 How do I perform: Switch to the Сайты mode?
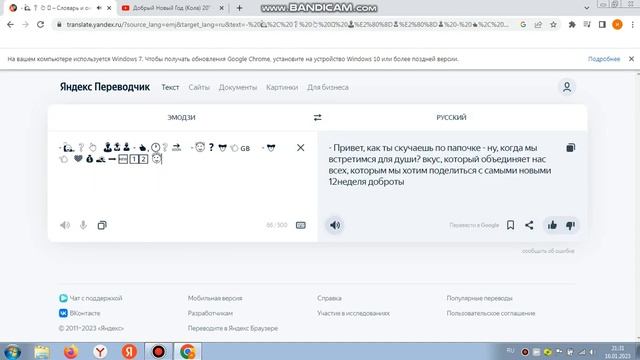199,87
